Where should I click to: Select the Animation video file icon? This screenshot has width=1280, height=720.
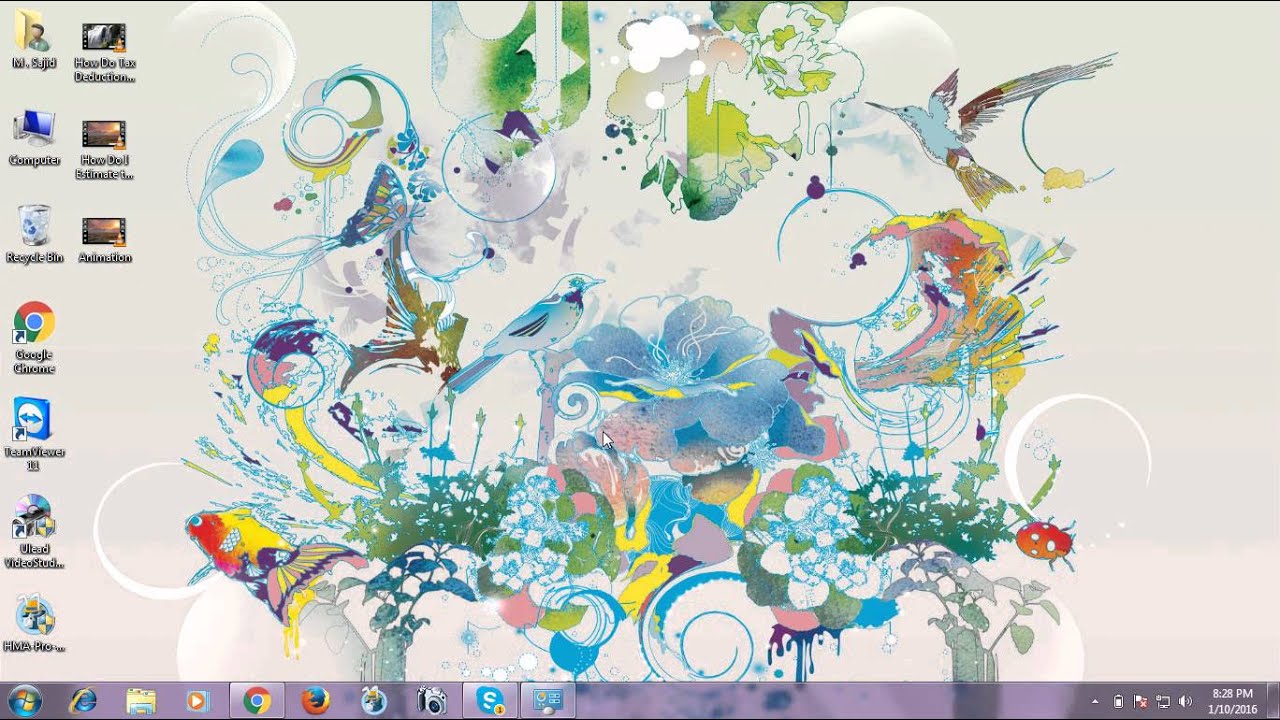point(104,240)
